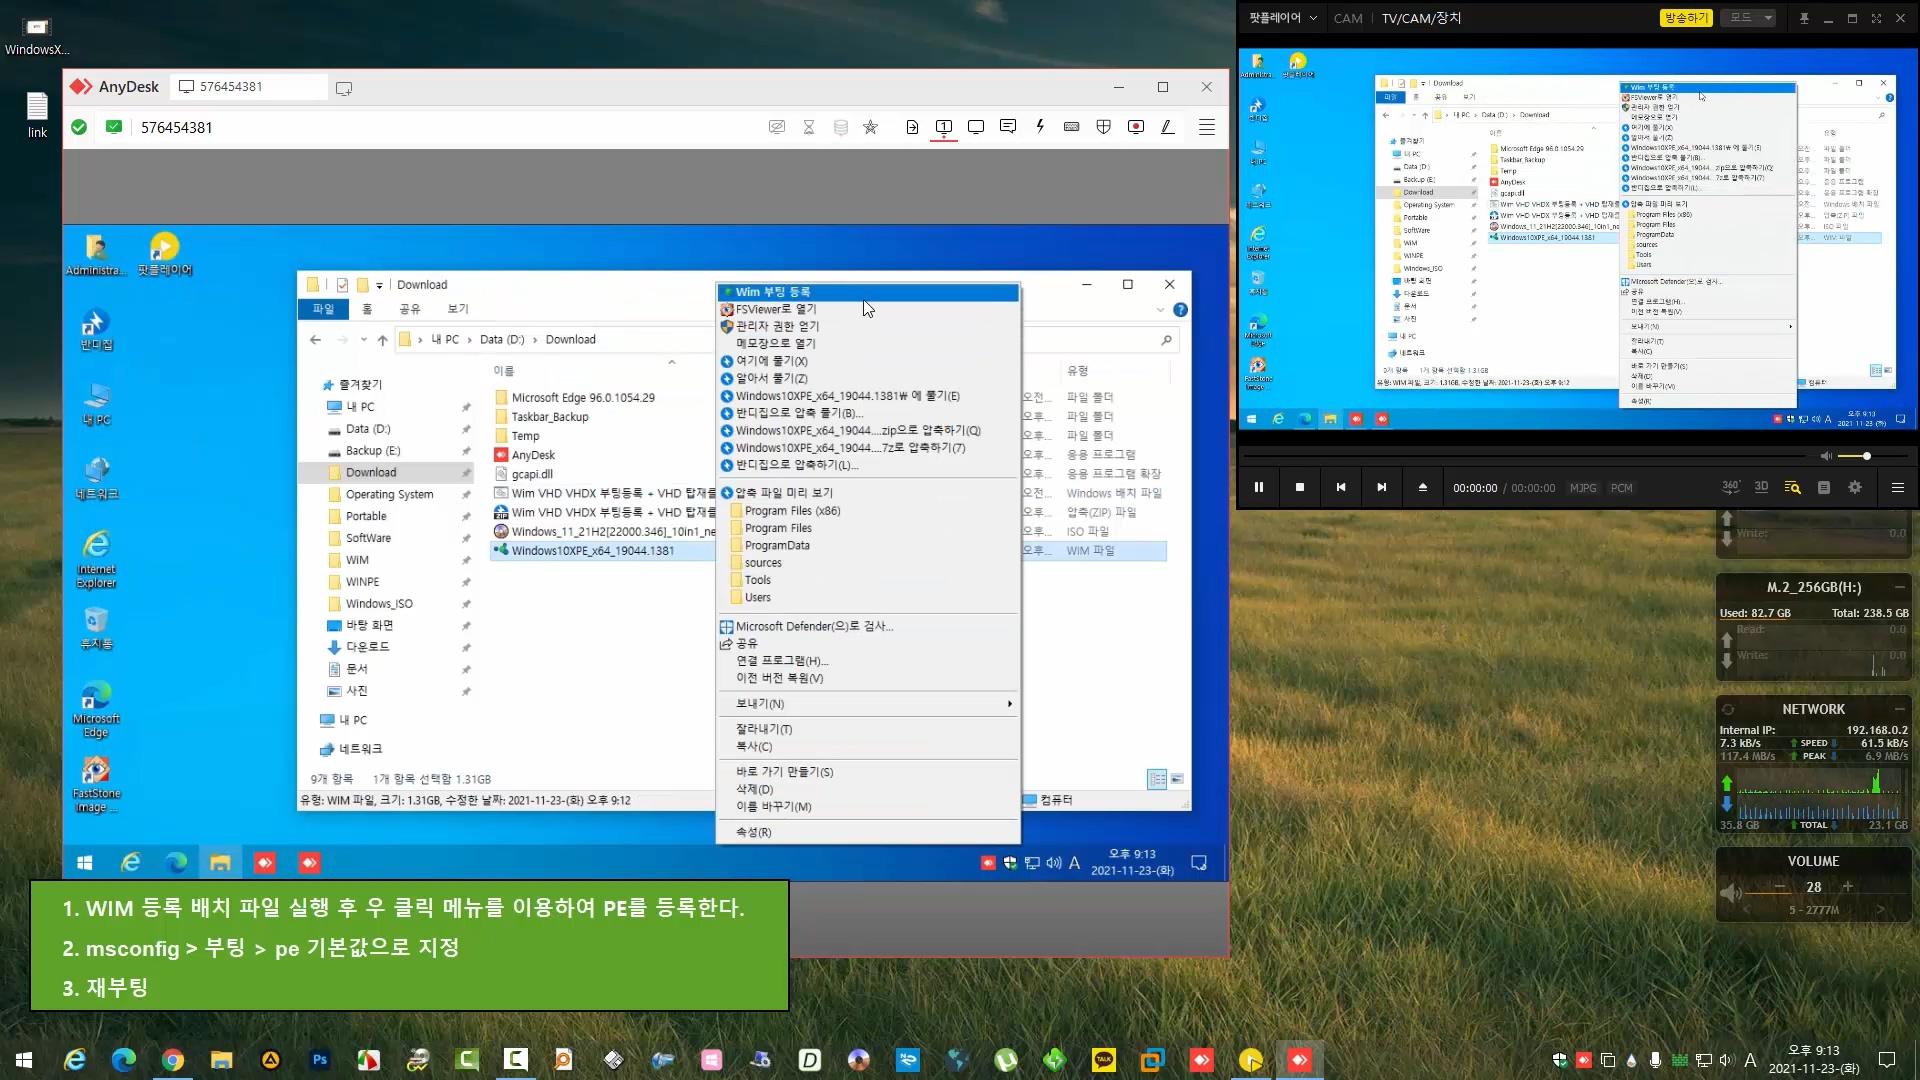Open recent locations dropdown in Explorer
Viewport: 1920px width, 1080px height.
363,340
